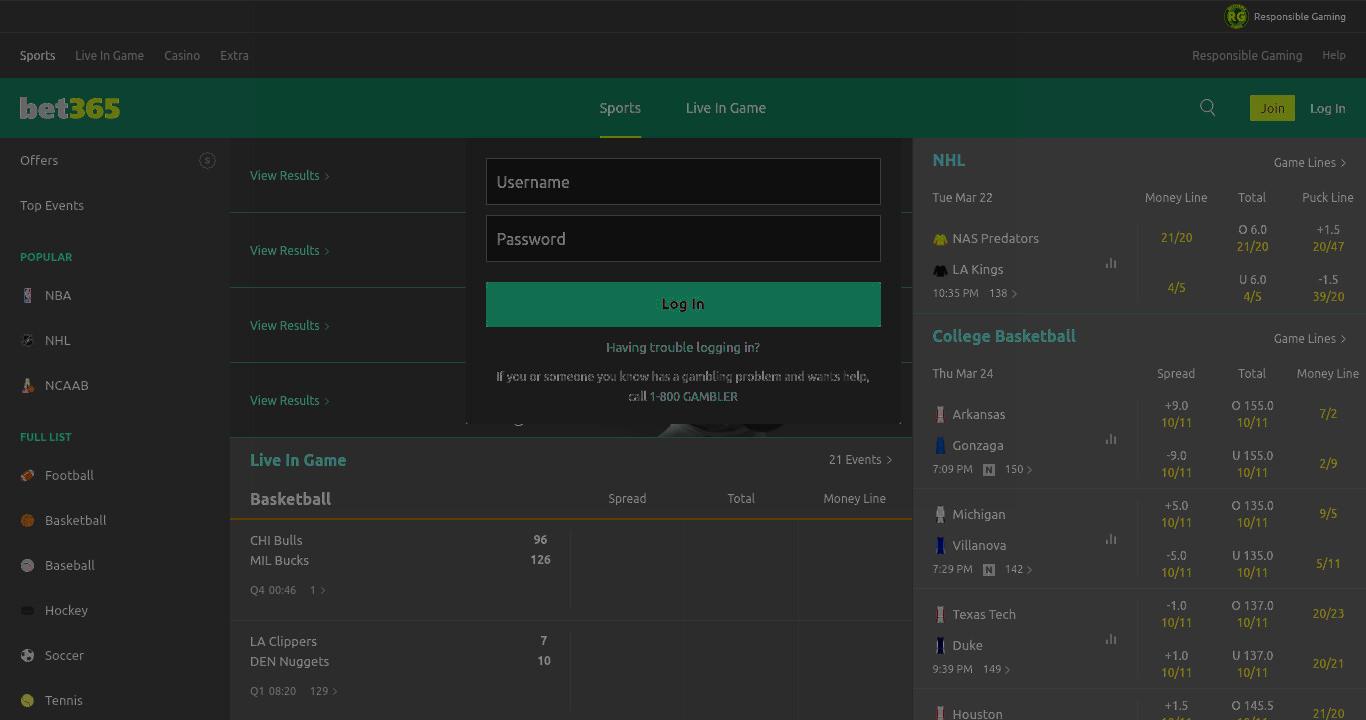Screen dimensions: 1366x720
Task: Select NAS Predators money line 21/20
Action: [x=1176, y=238]
